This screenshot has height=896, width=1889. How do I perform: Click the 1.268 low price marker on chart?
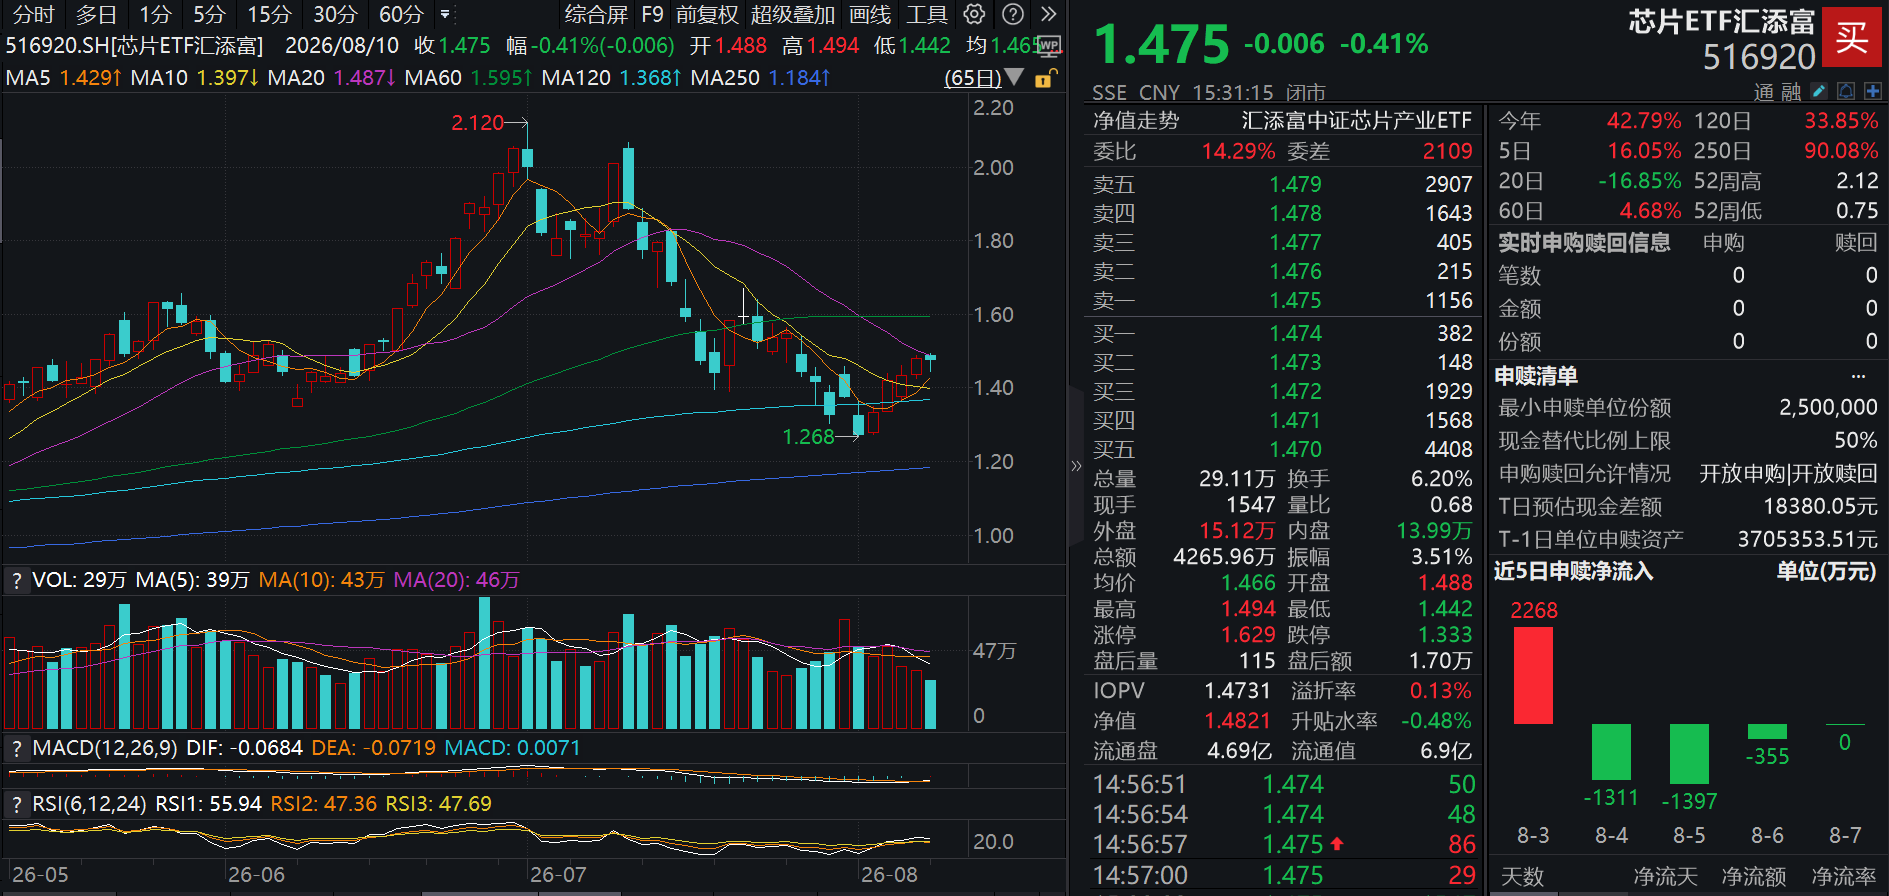pos(808,437)
